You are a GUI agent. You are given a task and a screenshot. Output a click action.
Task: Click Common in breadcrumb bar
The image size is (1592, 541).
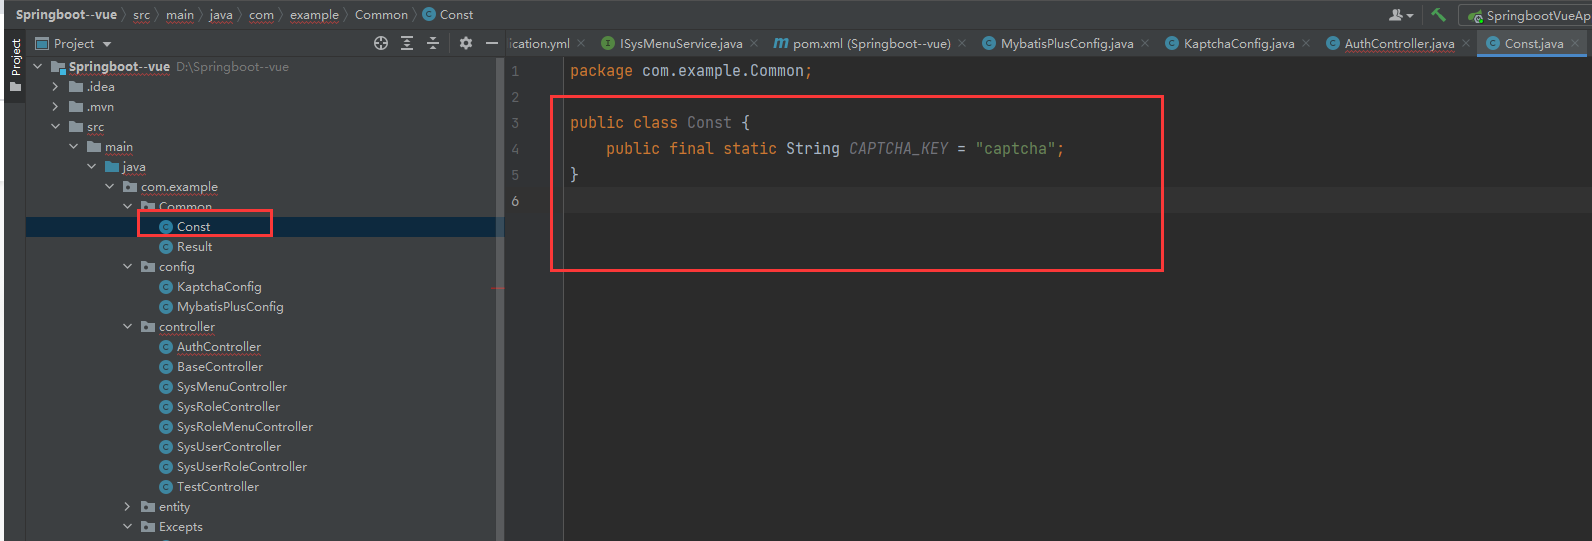pos(381,15)
